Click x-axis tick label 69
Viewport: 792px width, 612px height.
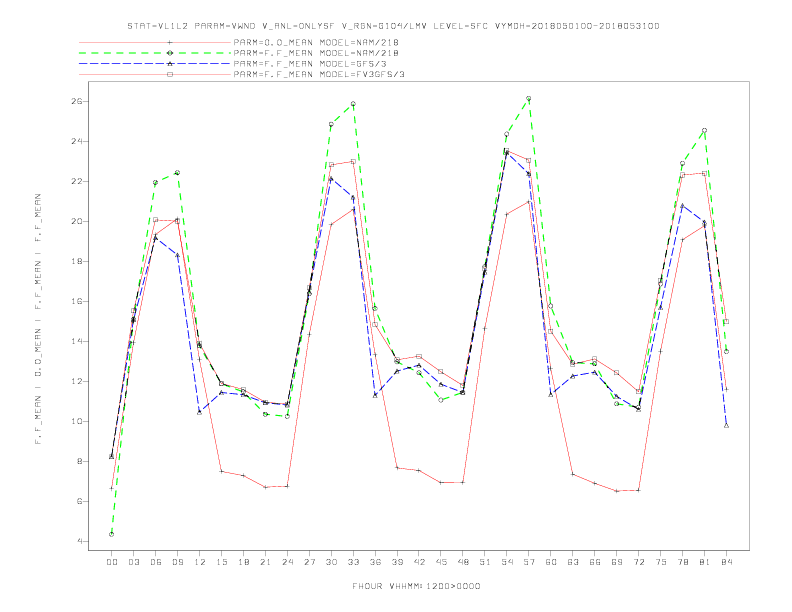(x=617, y=562)
